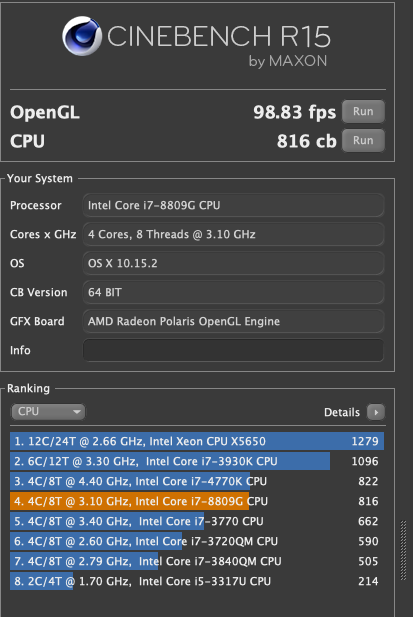This screenshot has height=617, width=413.
Task: Click the Cores x GHz field
Action: point(233,234)
